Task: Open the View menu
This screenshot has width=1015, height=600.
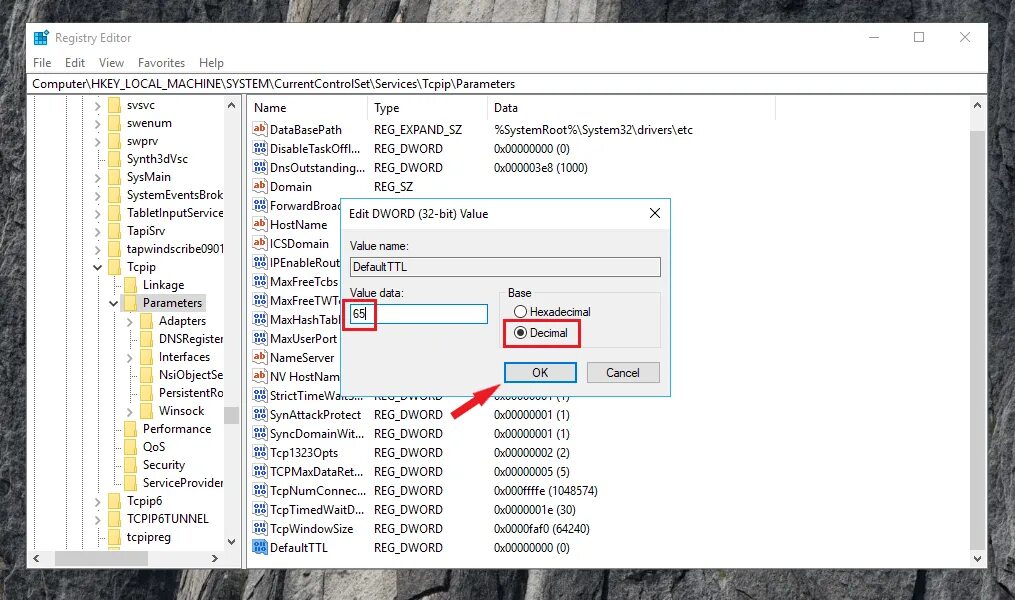Action: point(111,63)
